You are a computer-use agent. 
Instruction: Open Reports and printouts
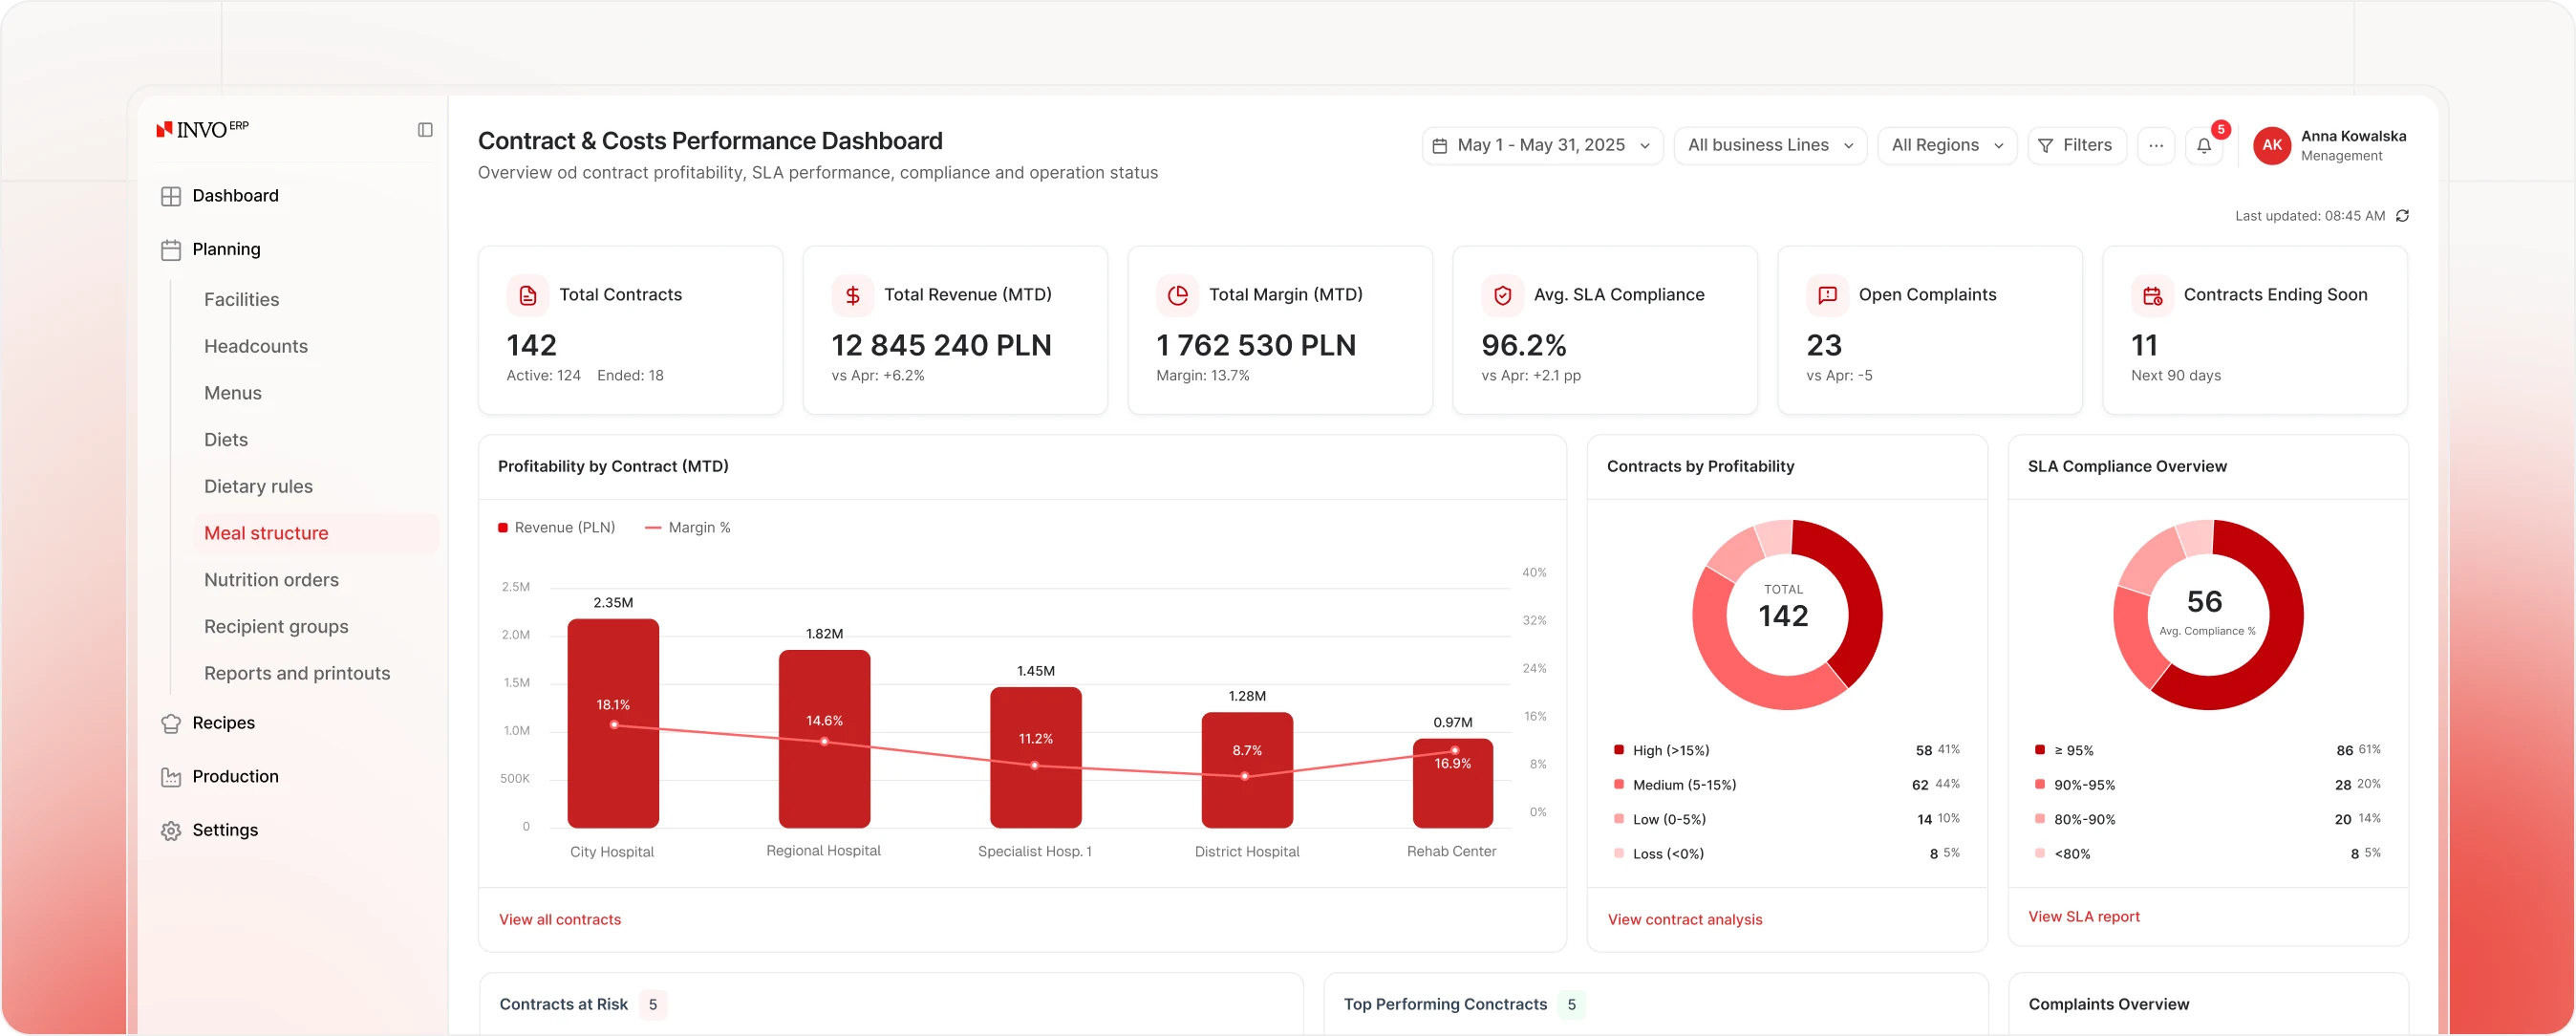coord(297,674)
